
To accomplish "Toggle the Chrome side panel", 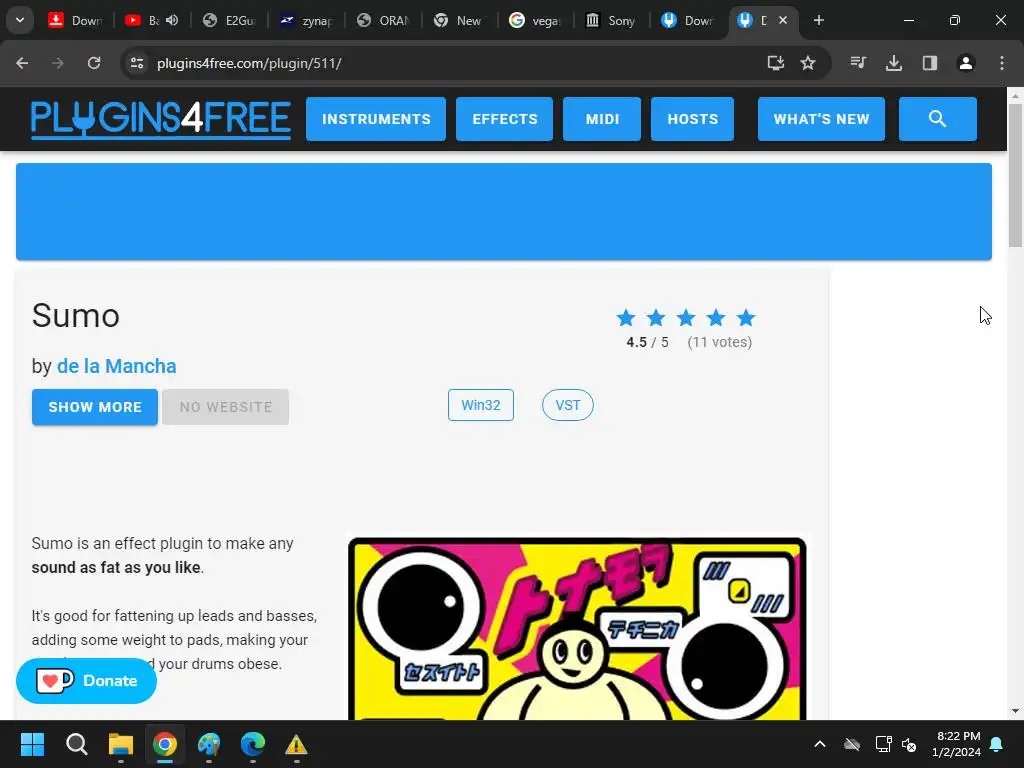I will tap(930, 63).
